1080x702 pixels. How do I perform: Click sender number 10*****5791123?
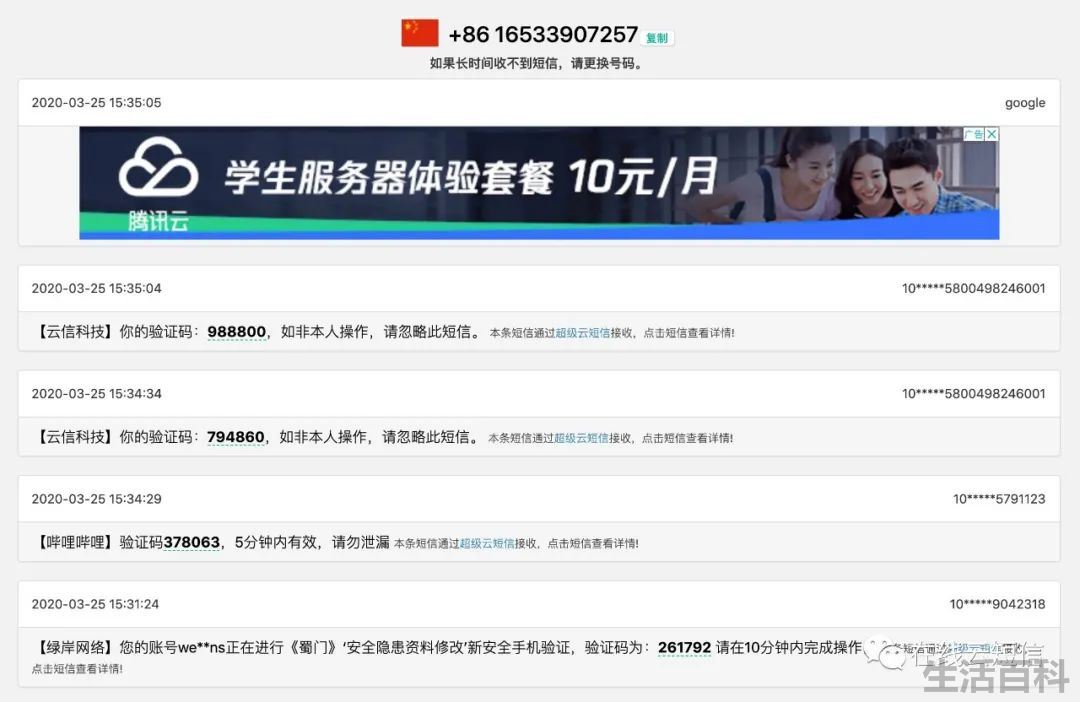(x=999, y=499)
